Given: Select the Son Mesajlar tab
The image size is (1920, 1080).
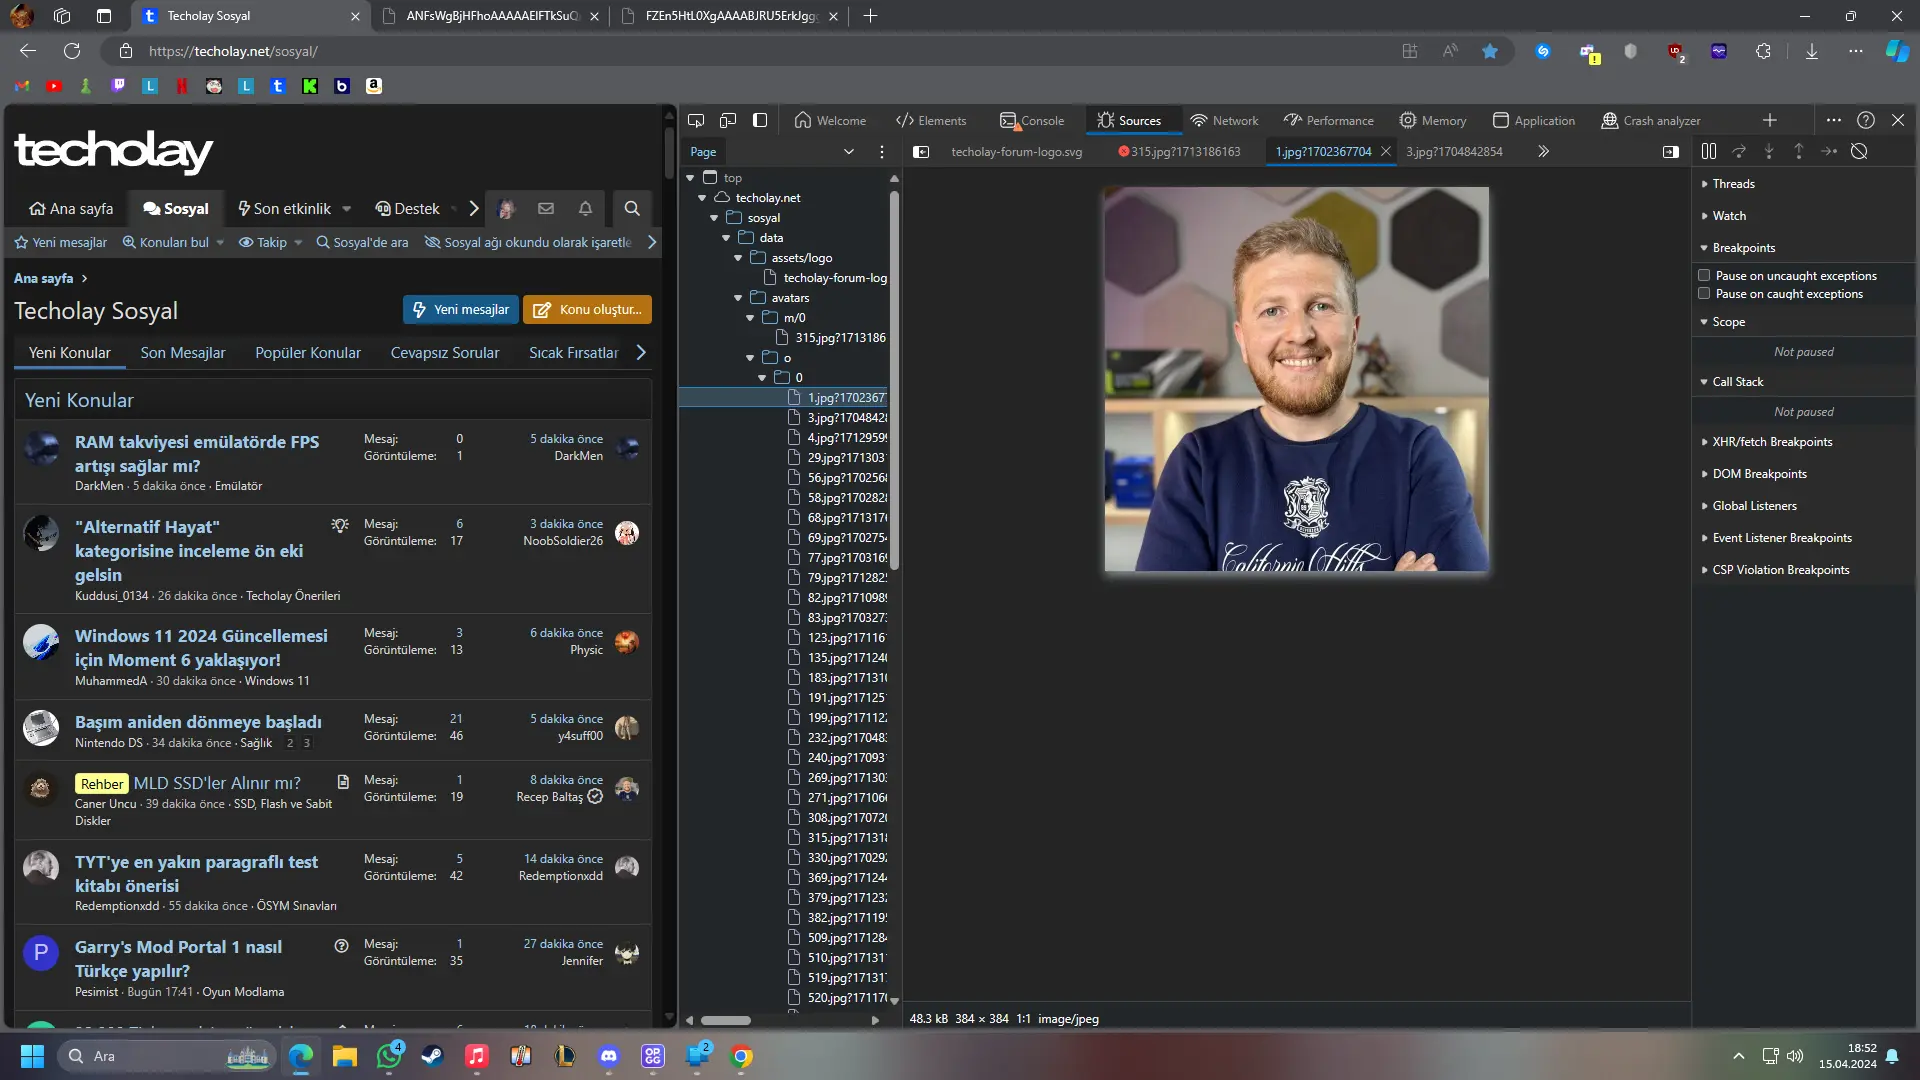Looking at the screenshot, I should coord(183,353).
